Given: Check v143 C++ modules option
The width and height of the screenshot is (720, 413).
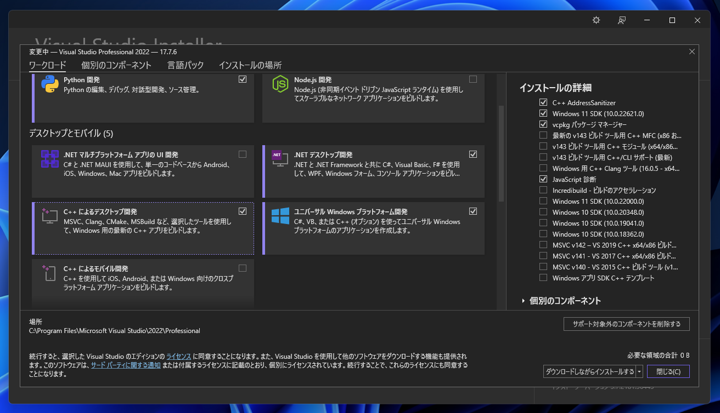Looking at the screenshot, I should [x=543, y=146].
